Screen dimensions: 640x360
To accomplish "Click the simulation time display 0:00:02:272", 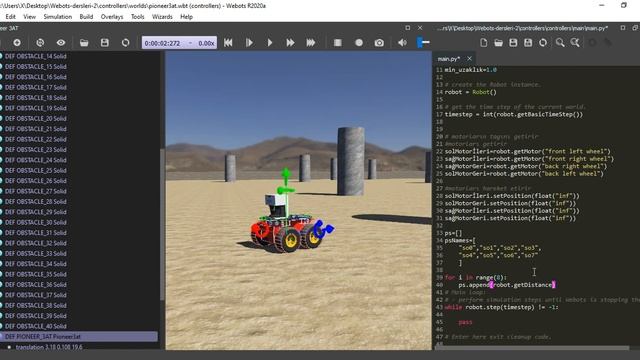I will pyautogui.click(x=162, y=43).
